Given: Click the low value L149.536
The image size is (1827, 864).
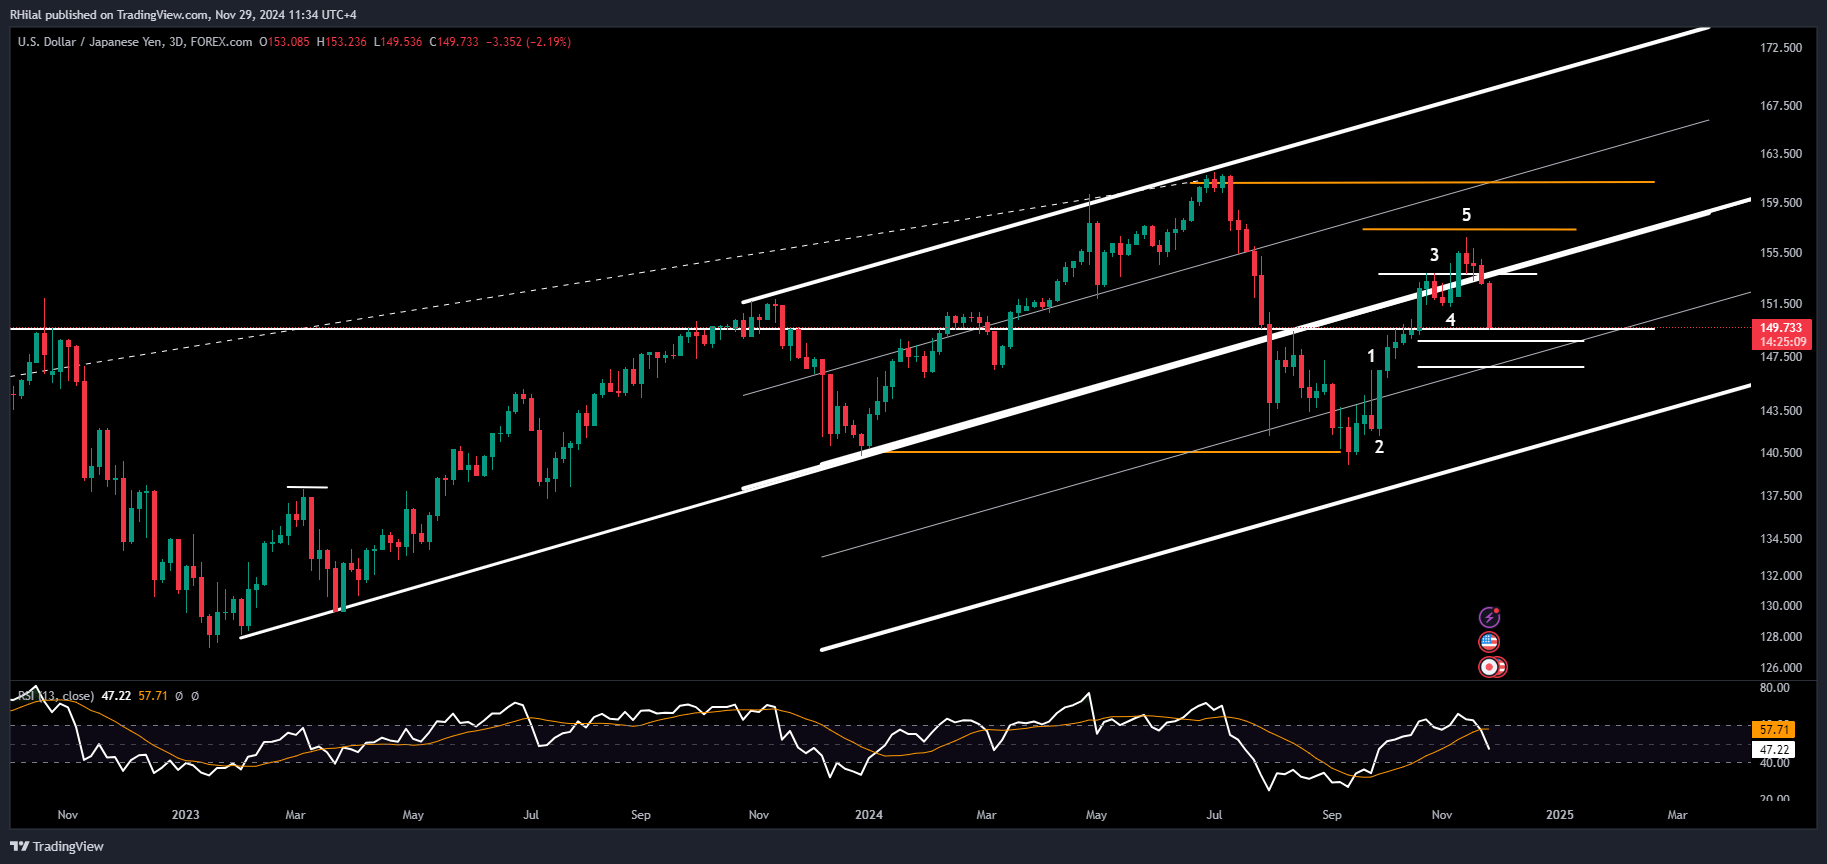Looking at the screenshot, I should pos(398,42).
